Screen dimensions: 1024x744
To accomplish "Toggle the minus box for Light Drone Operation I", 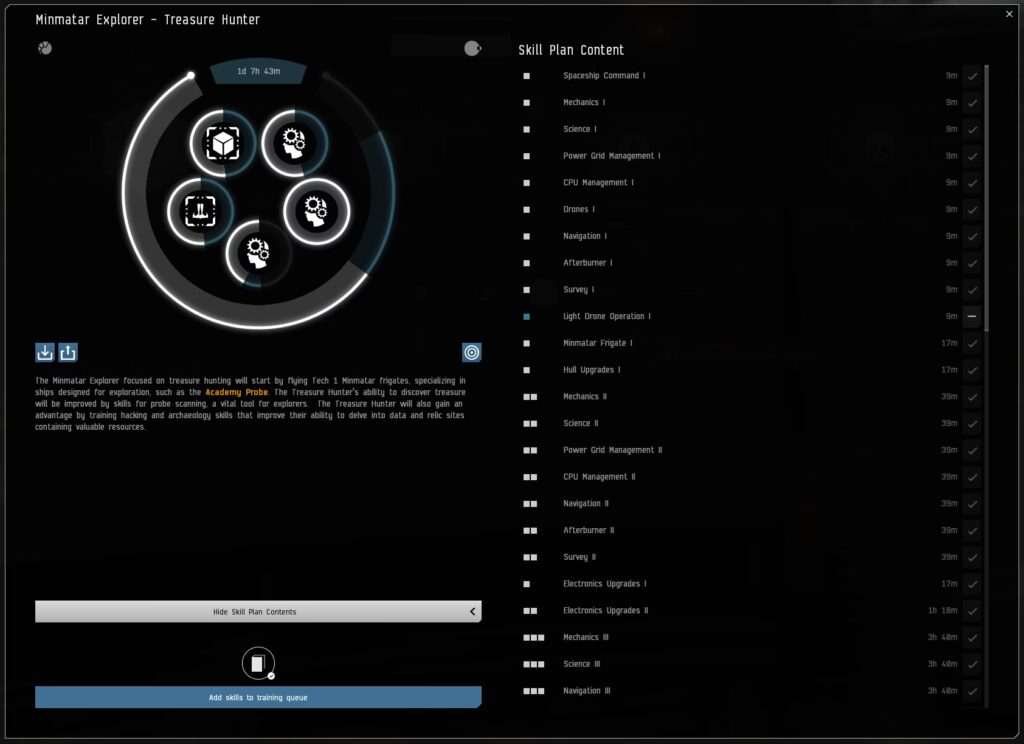I will [x=971, y=316].
